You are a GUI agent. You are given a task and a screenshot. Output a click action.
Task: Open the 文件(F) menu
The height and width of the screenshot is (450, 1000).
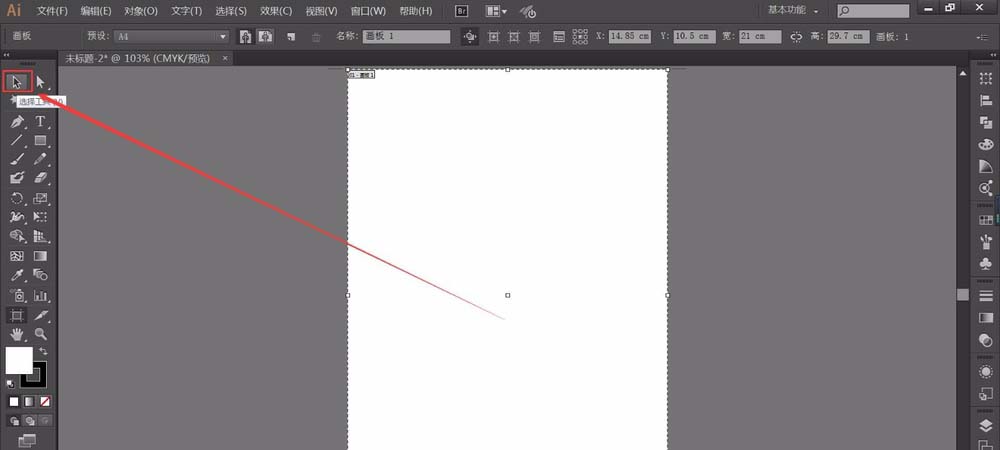point(52,11)
